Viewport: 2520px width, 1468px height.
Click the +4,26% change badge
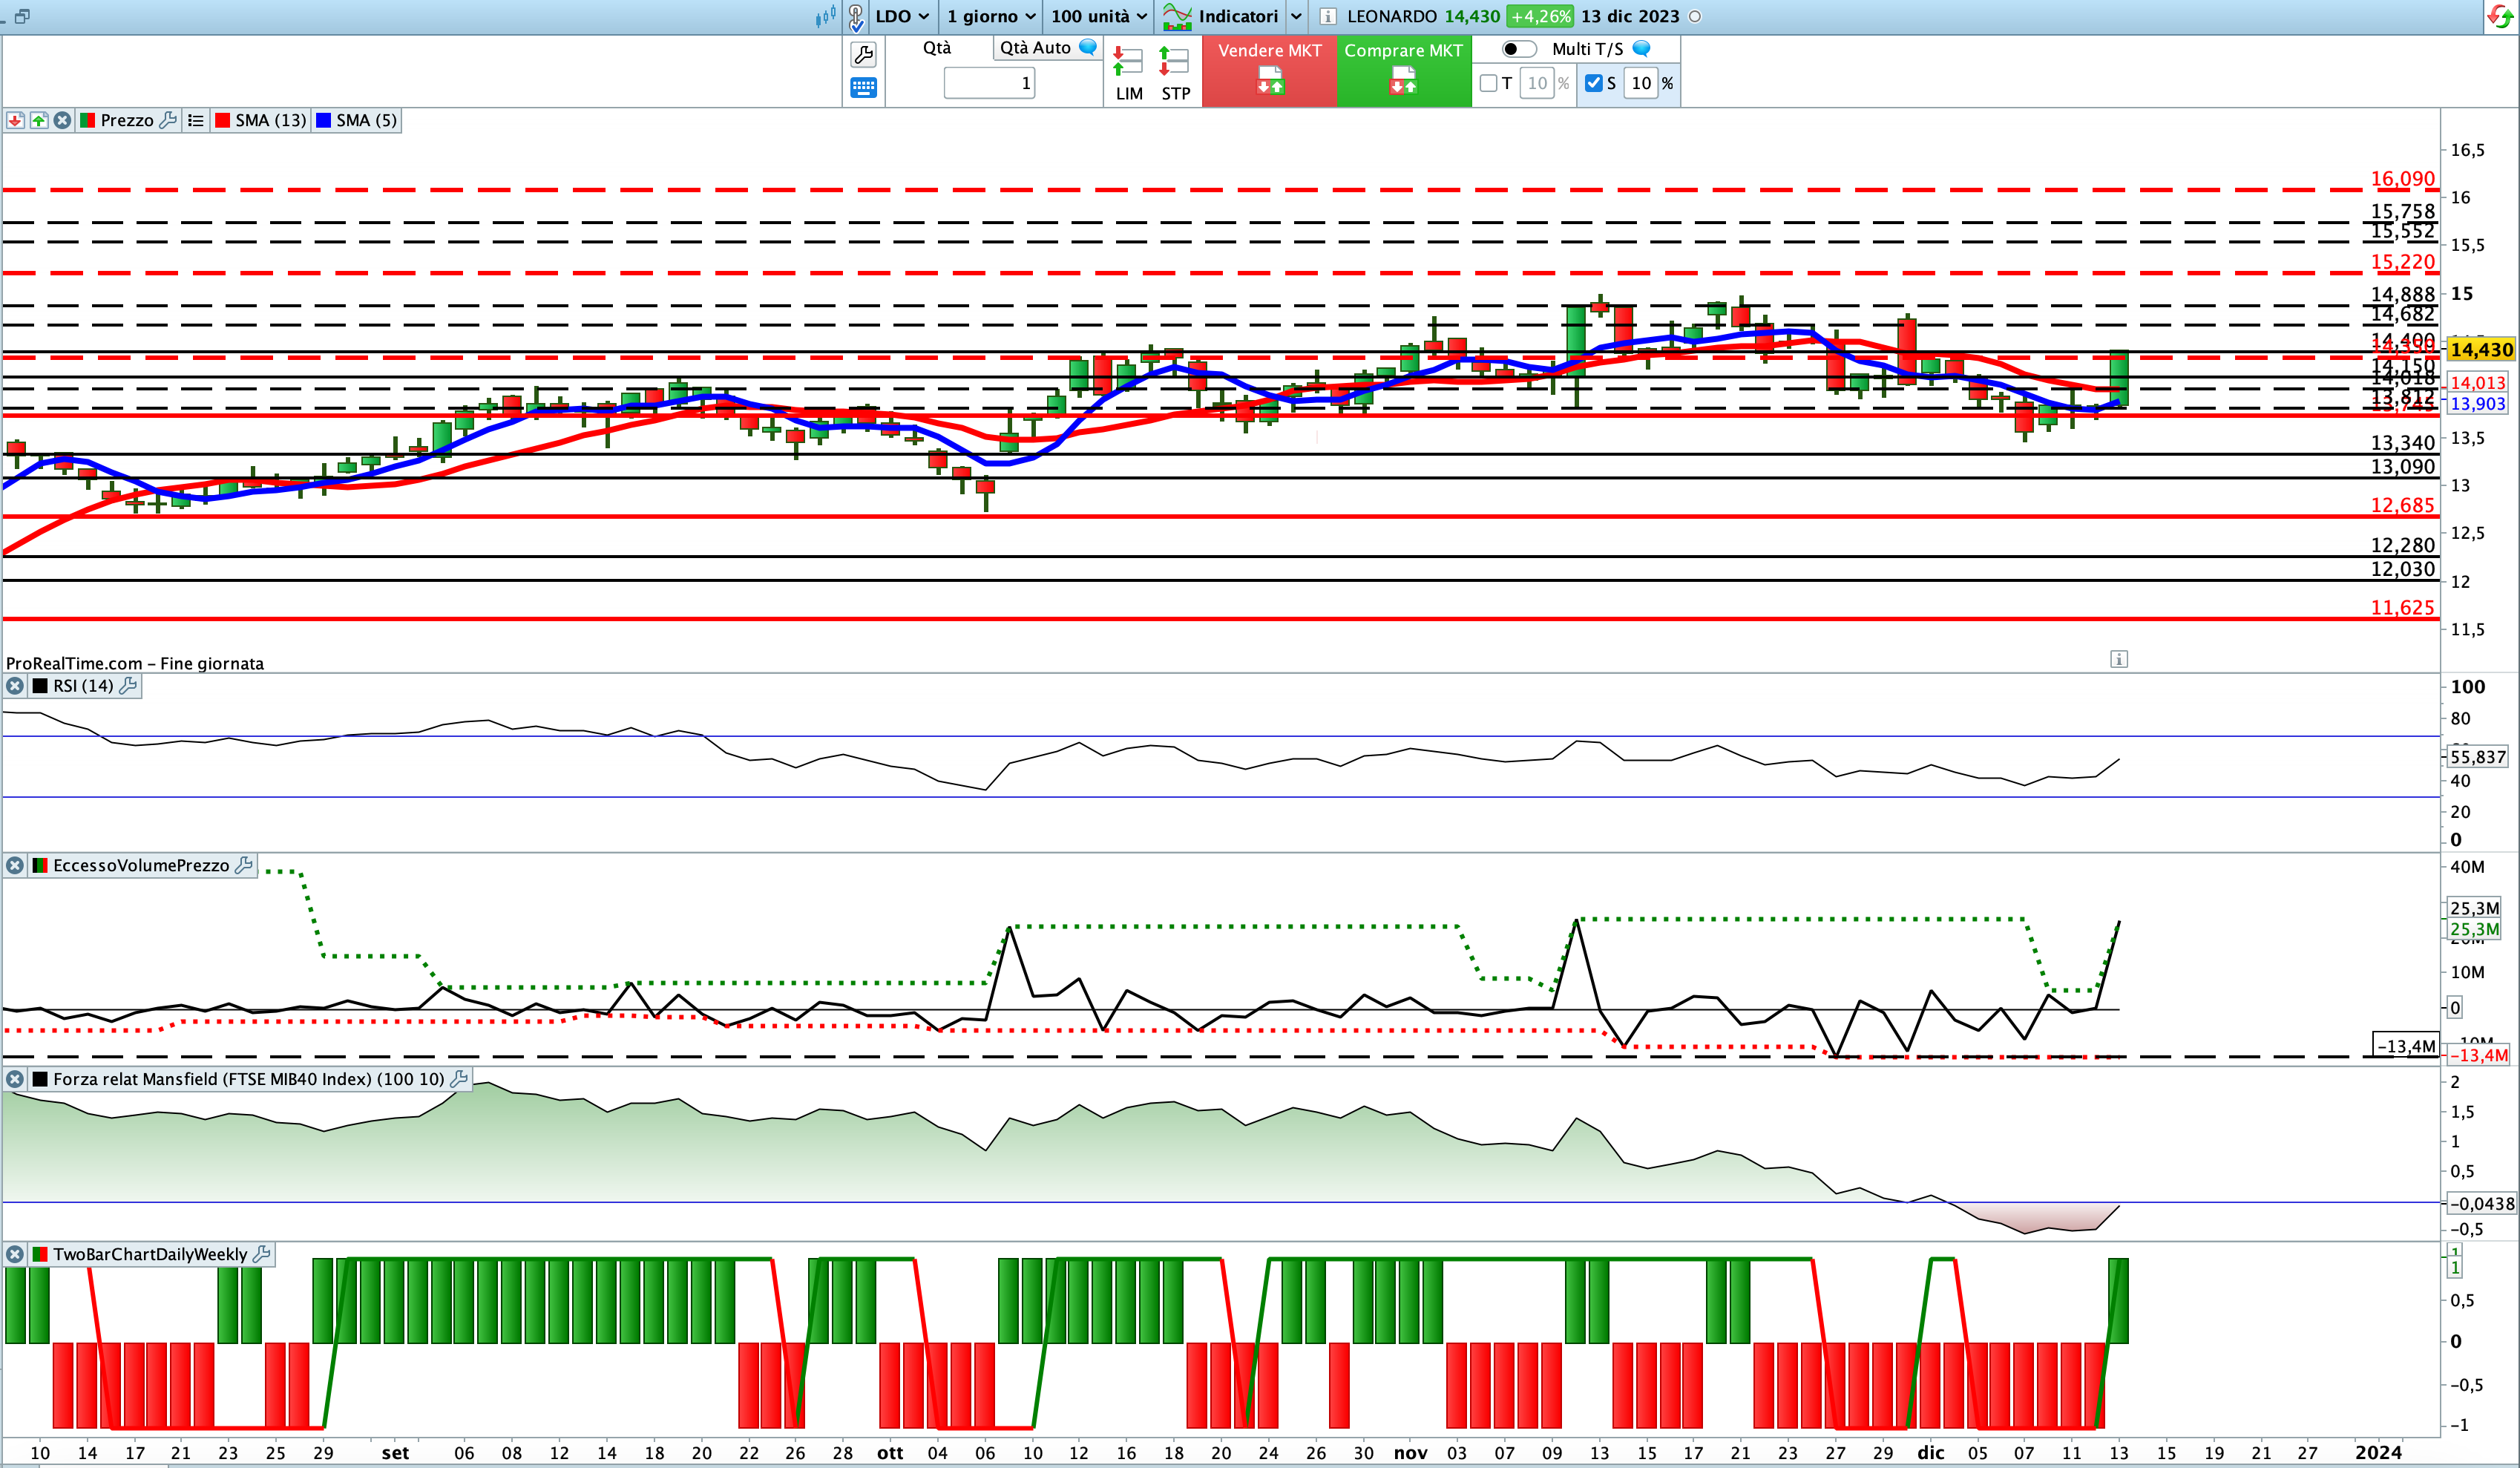(1541, 16)
